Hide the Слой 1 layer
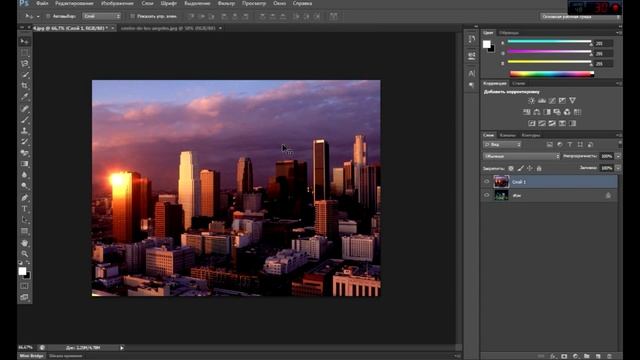Viewport: 640px width, 360px height. 487,182
